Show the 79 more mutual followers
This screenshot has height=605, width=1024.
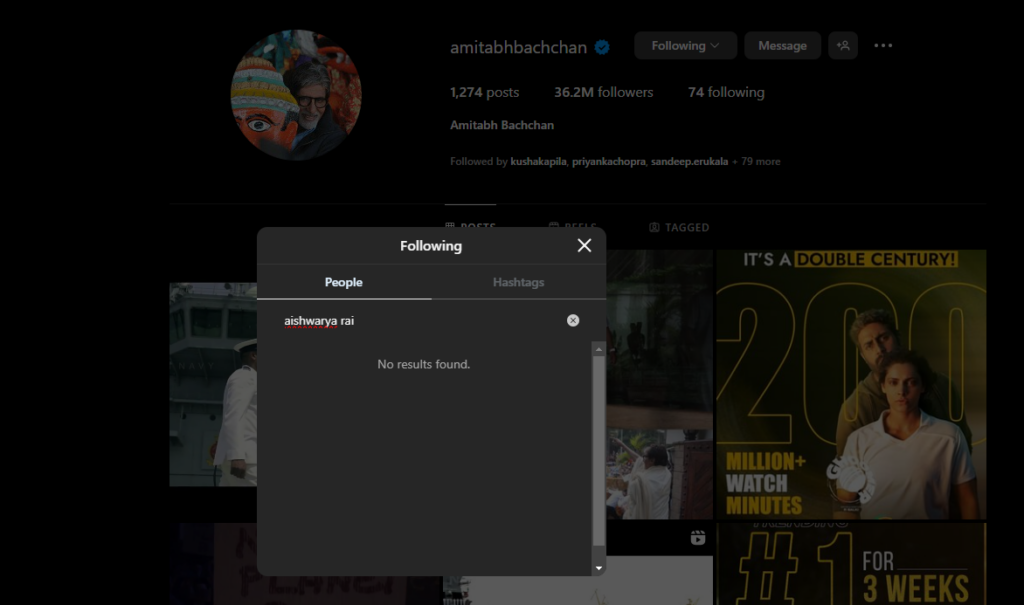[760, 161]
